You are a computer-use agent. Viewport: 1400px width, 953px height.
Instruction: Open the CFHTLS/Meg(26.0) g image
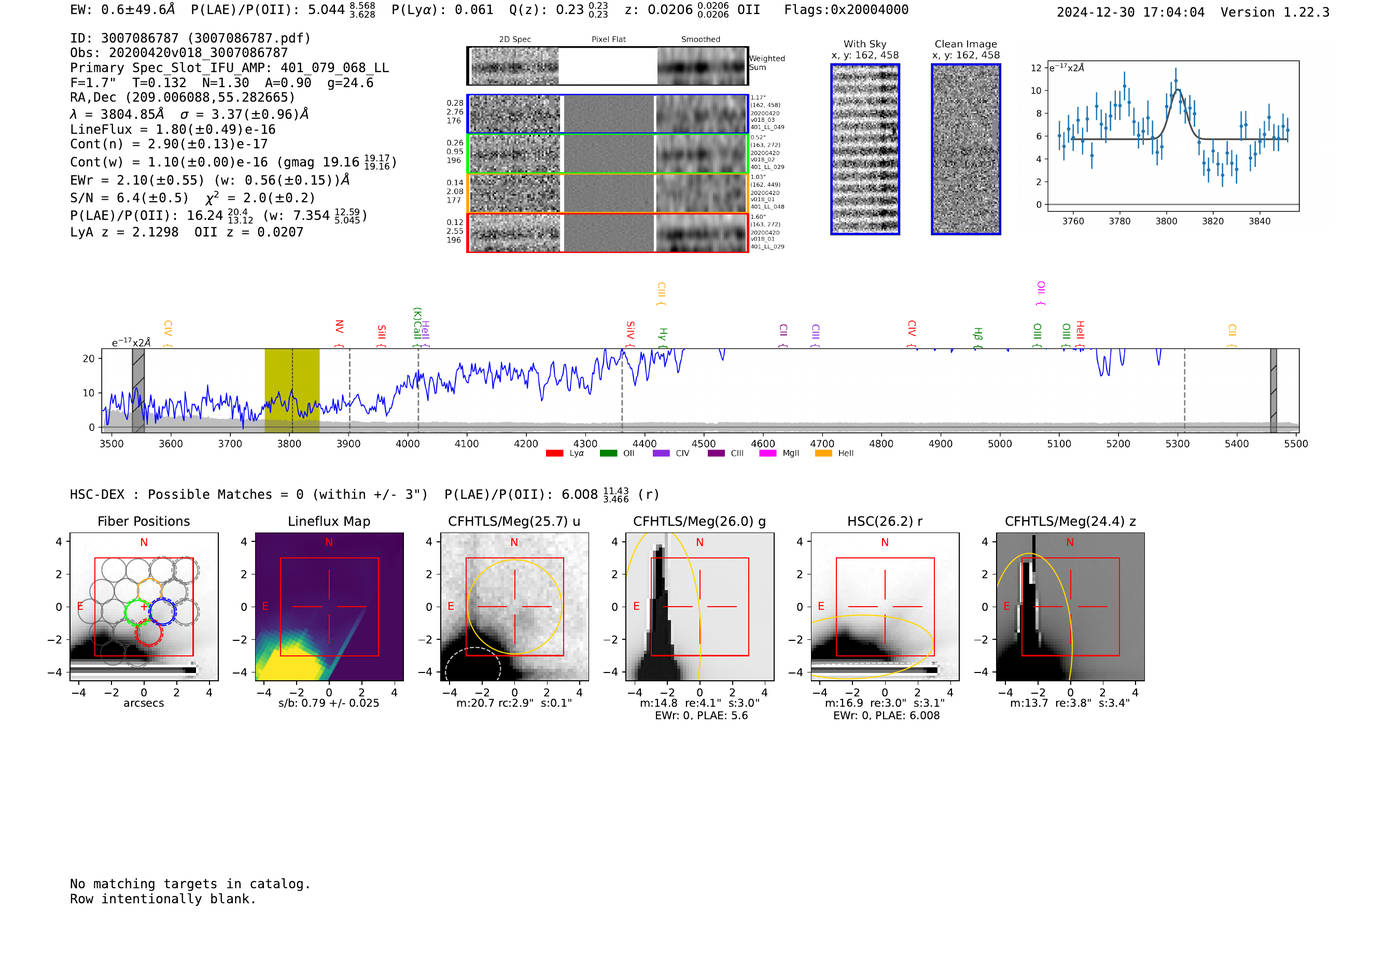point(700,607)
